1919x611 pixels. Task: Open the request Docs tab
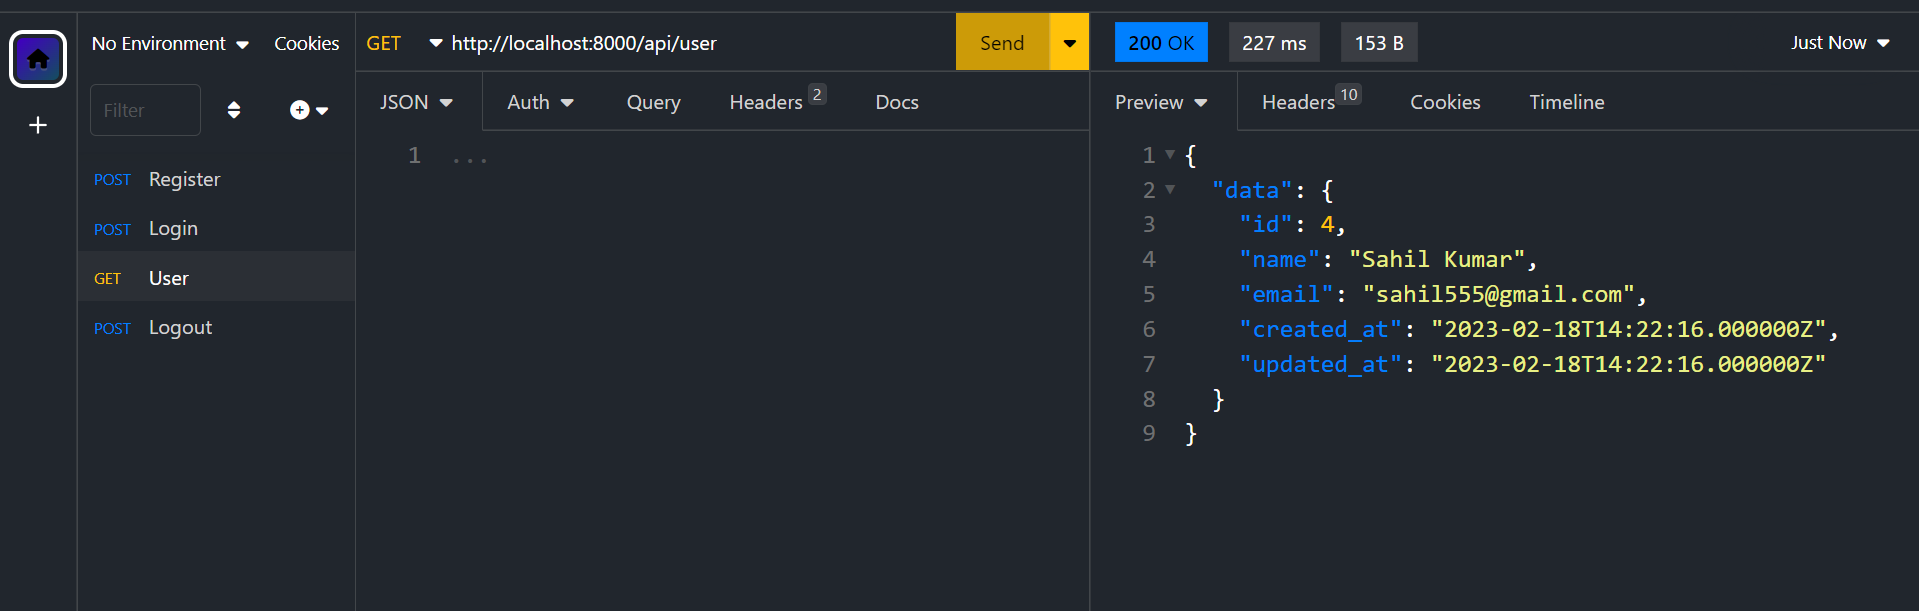[896, 102]
